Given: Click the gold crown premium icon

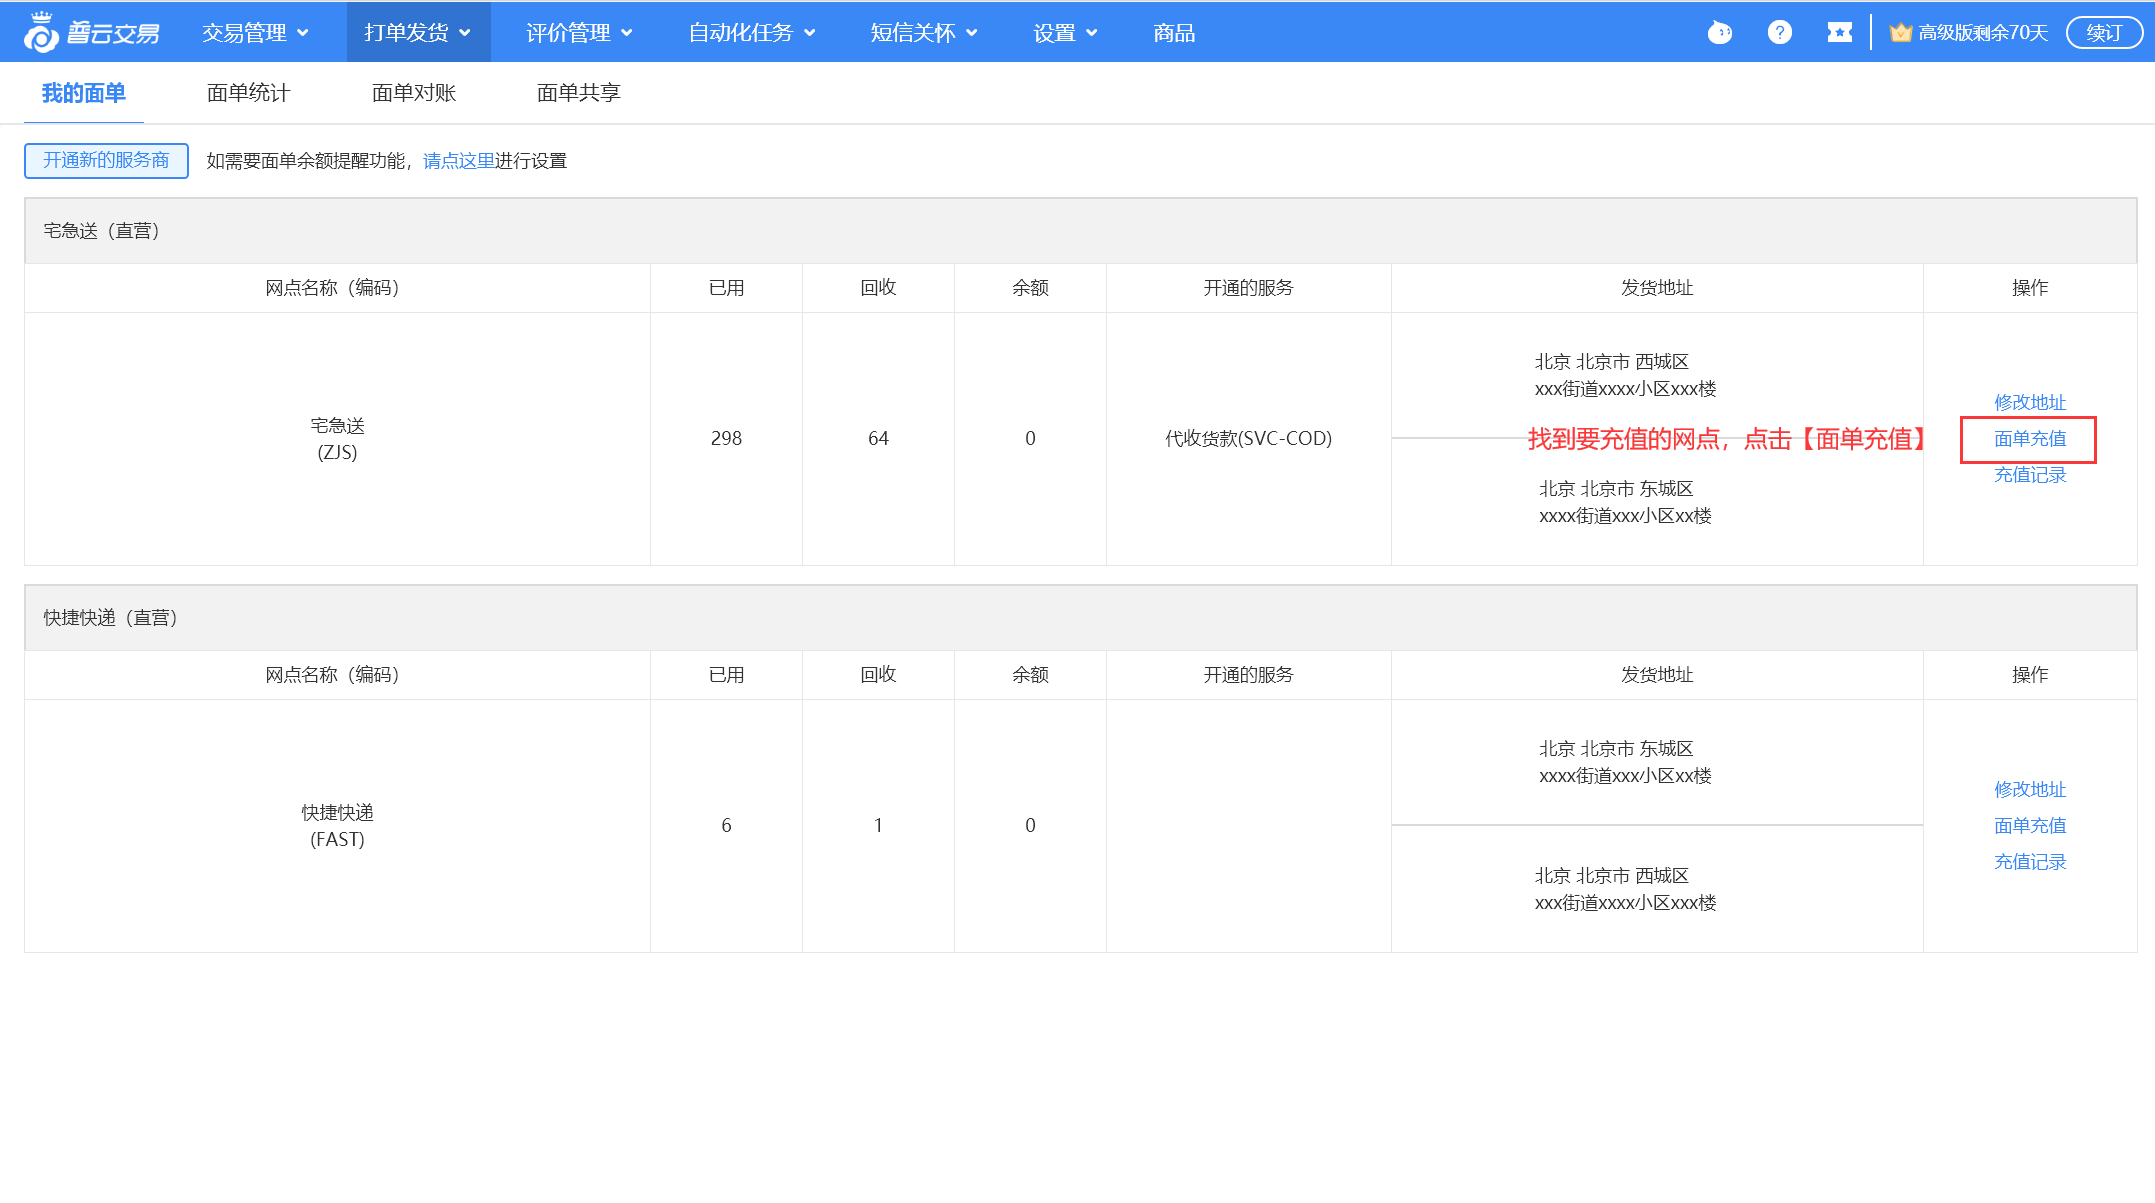Looking at the screenshot, I should click(x=1900, y=33).
